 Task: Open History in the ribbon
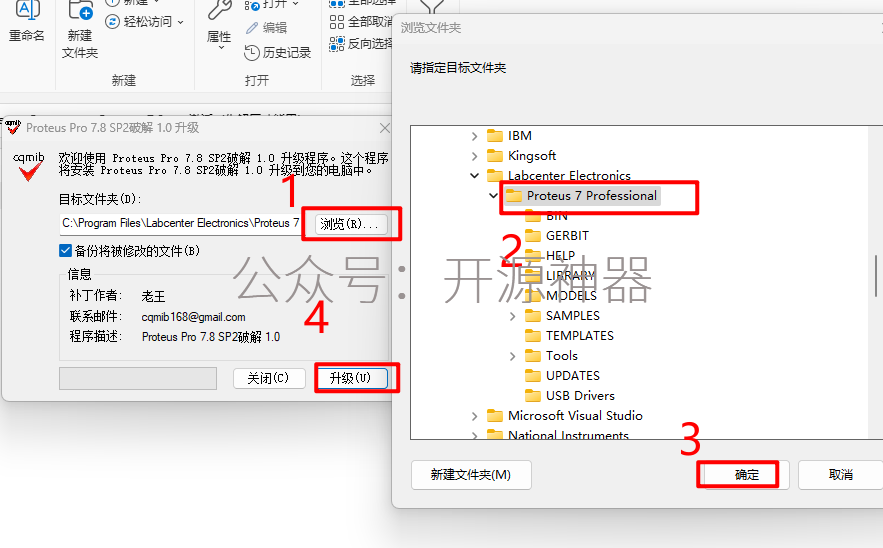(x=278, y=52)
